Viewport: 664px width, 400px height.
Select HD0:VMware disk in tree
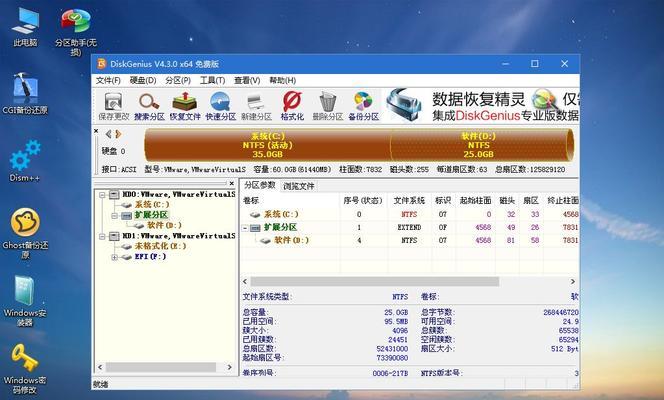tap(178, 195)
